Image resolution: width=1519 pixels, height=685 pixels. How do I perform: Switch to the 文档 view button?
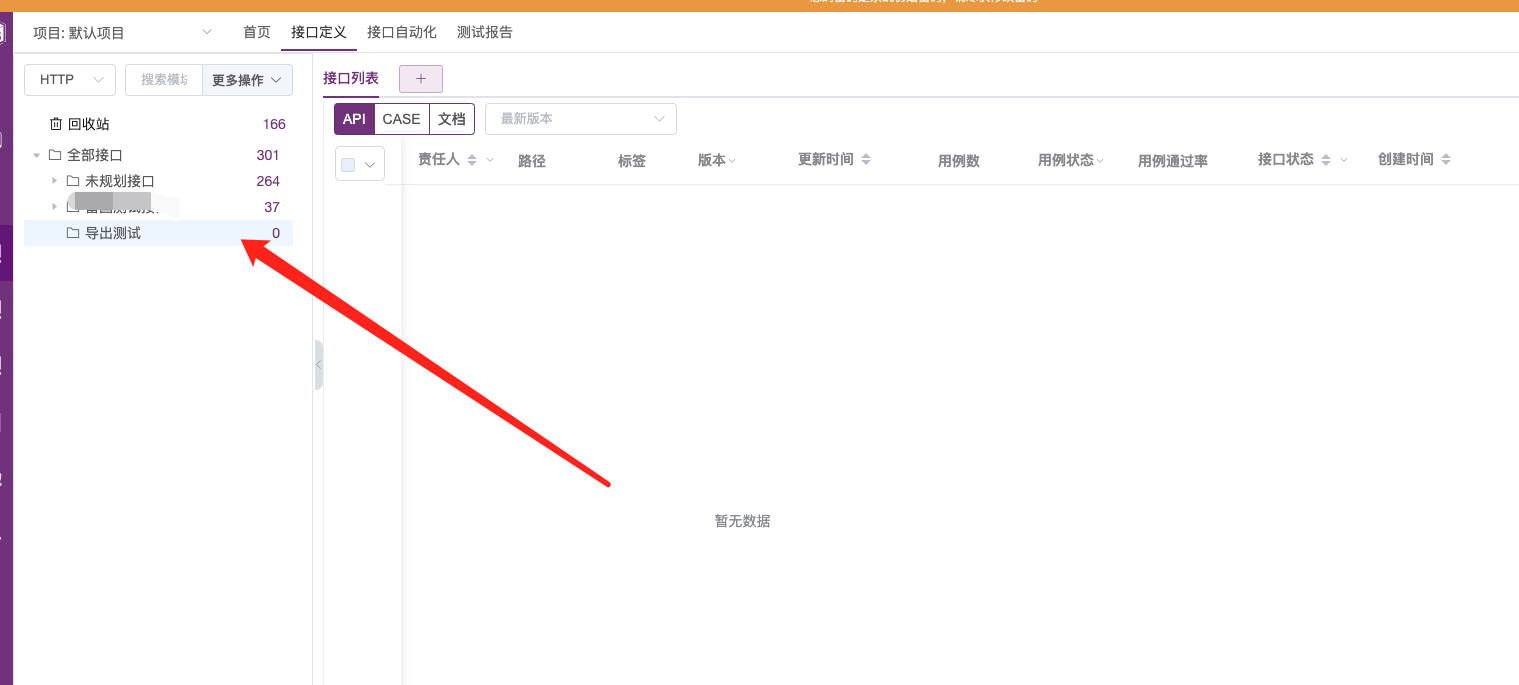452,119
